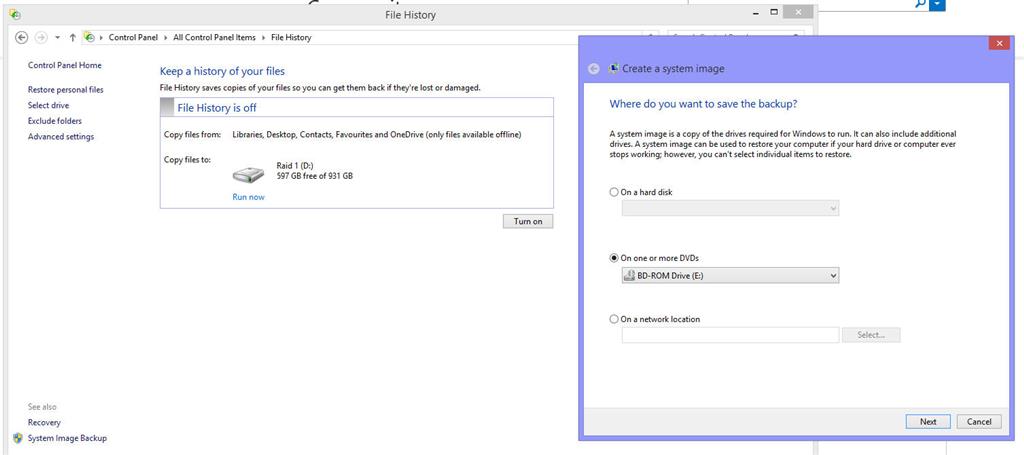
Task: Open Advanced settings link
Action: [x=61, y=136]
